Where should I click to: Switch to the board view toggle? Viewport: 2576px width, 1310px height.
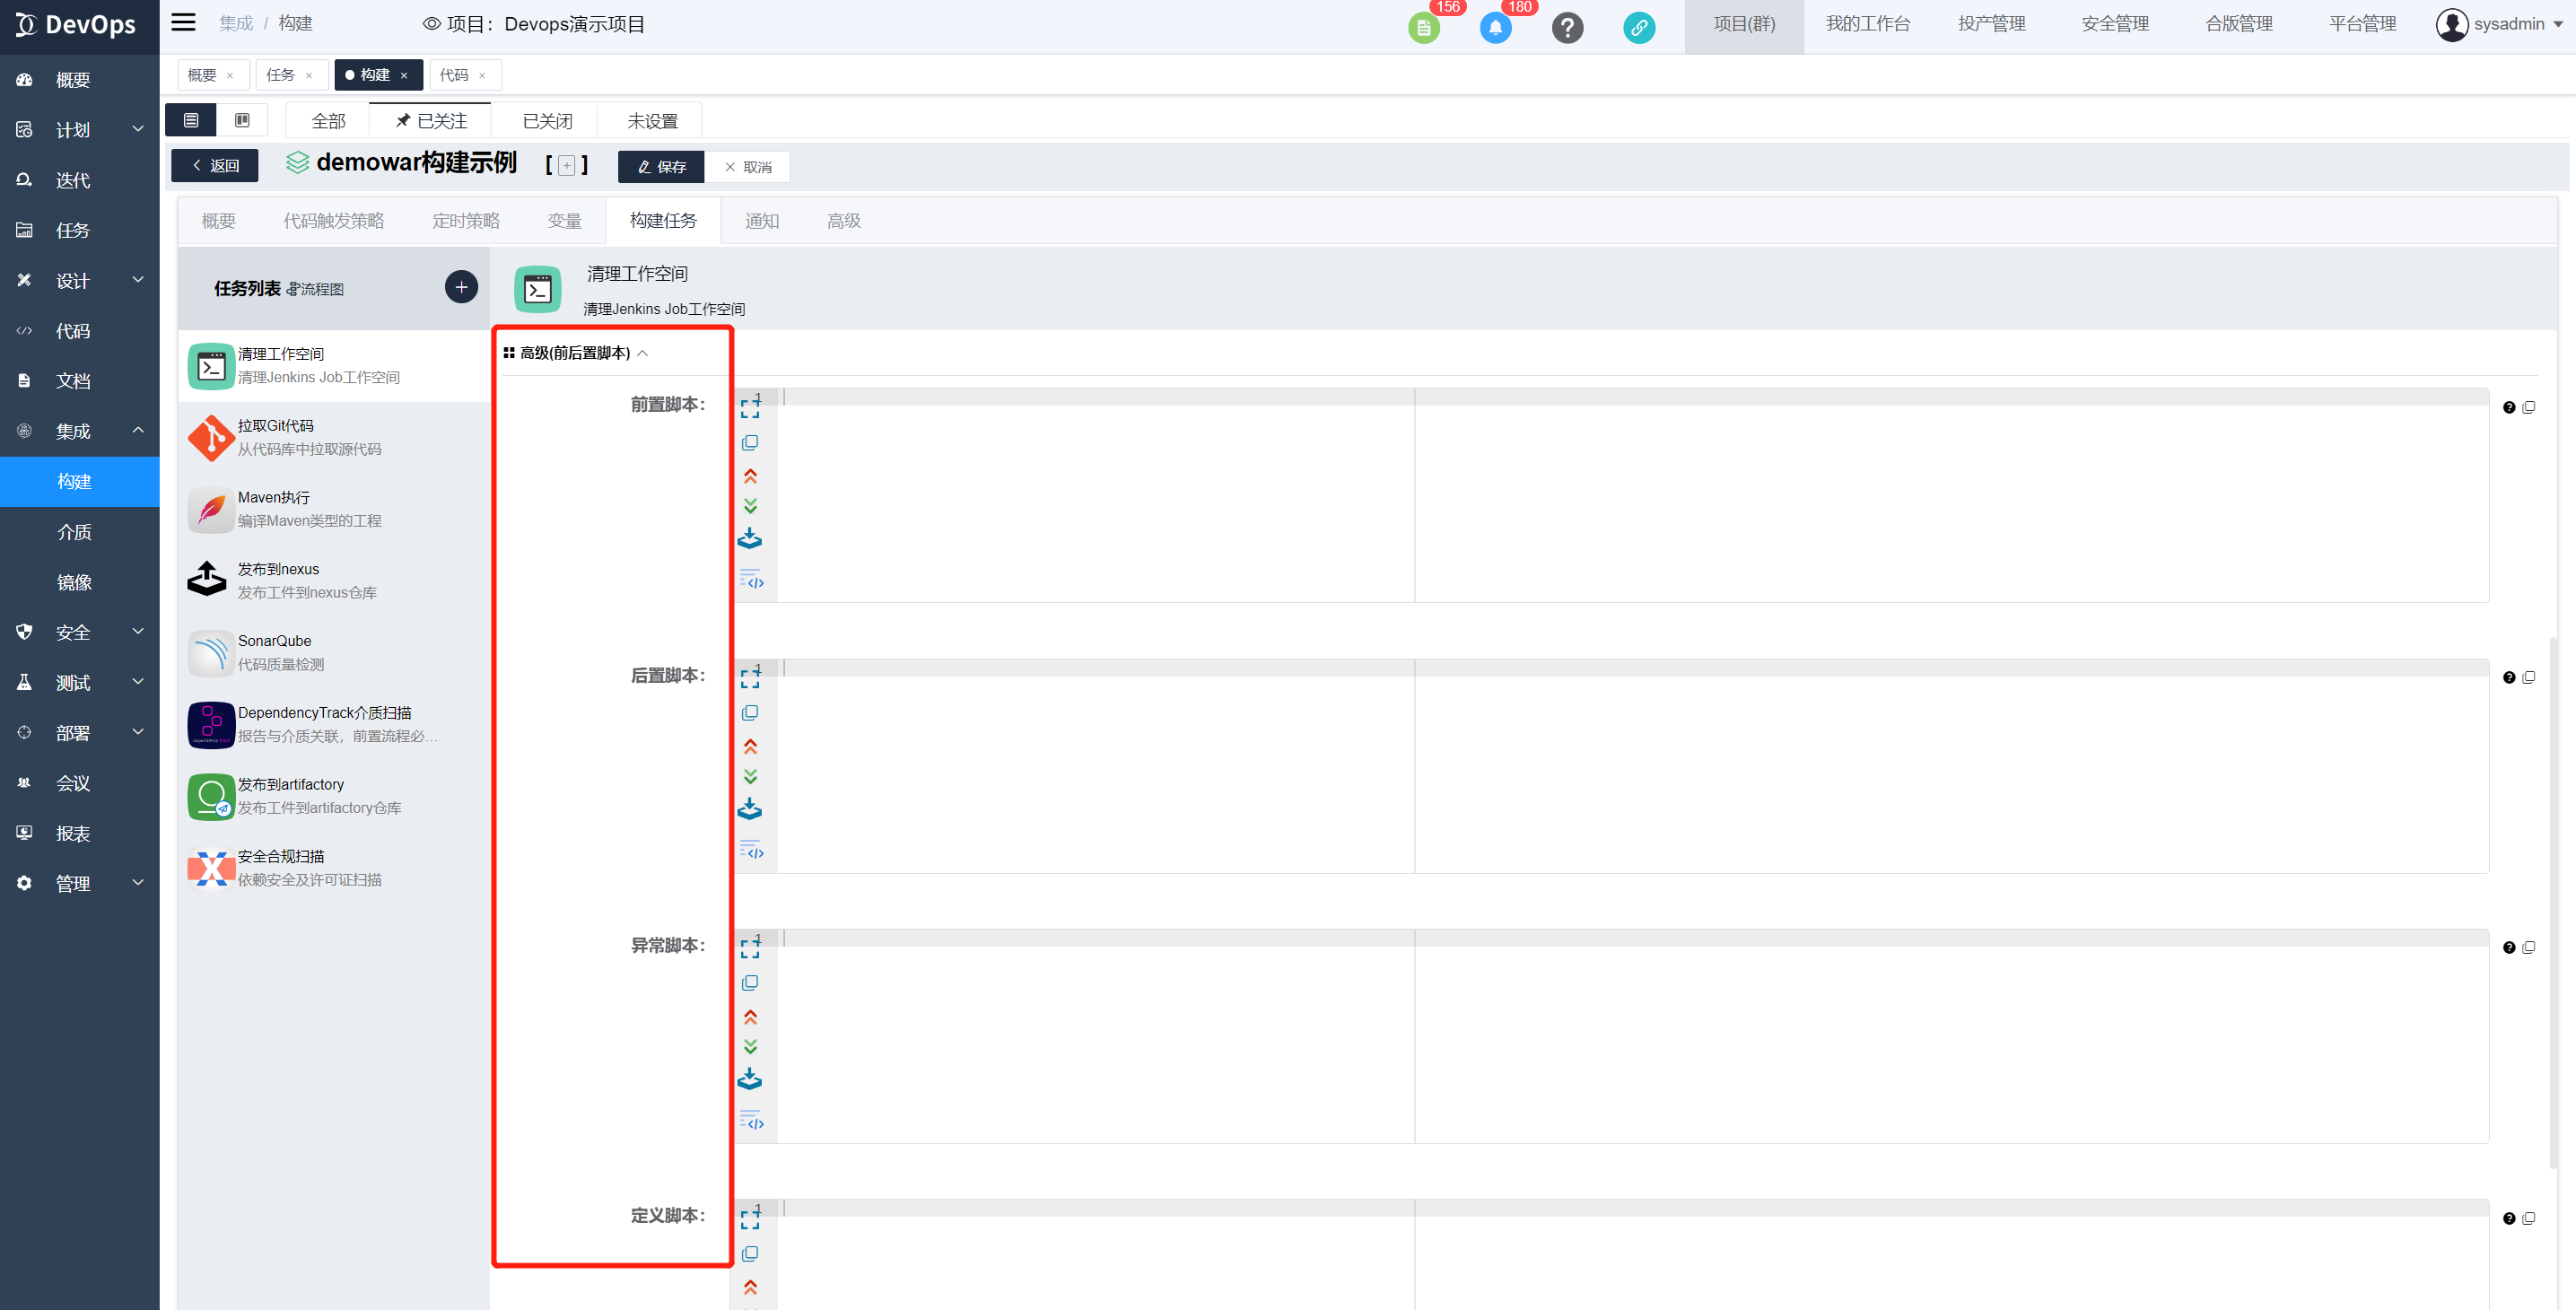[x=242, y=120]
